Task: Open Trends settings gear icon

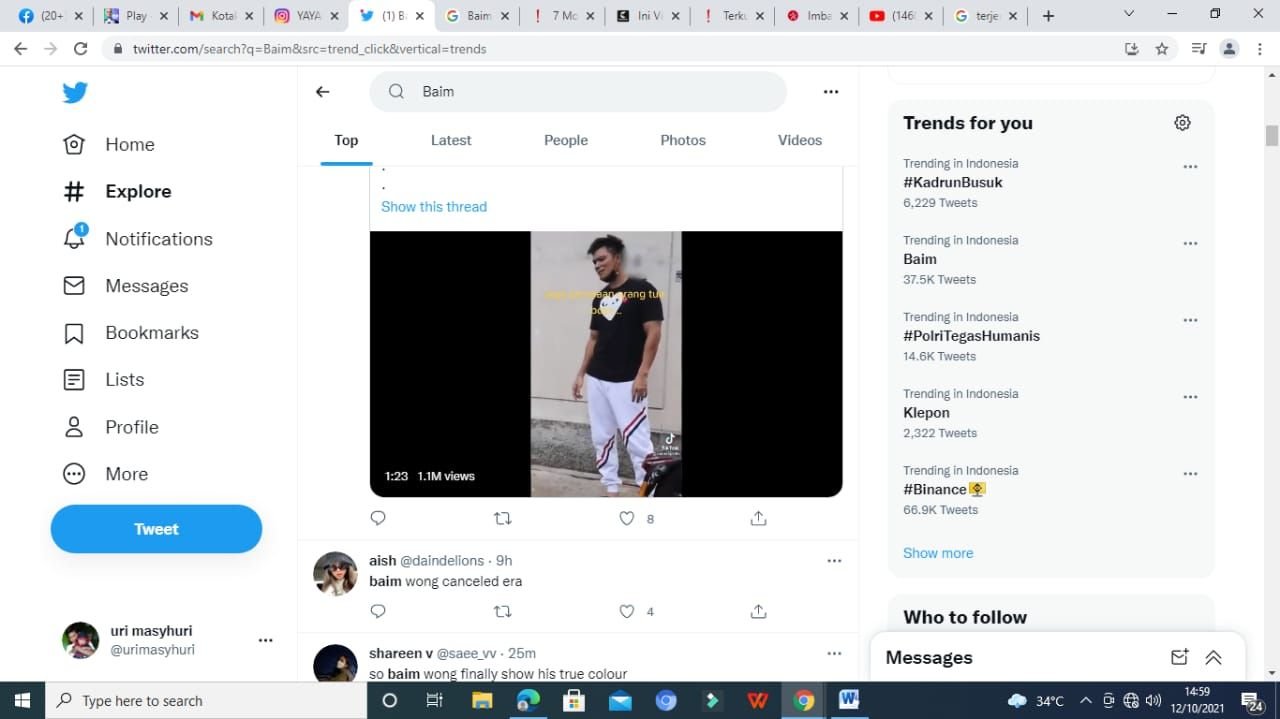Action: [1182, 123]
